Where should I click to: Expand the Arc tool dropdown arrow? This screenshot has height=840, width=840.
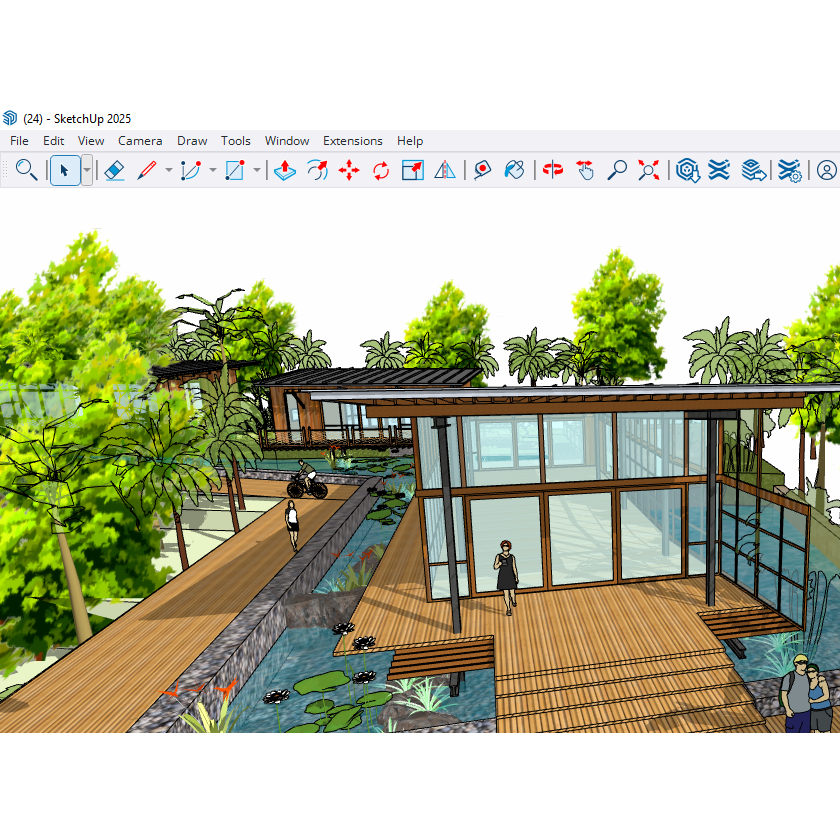point(213,170)
